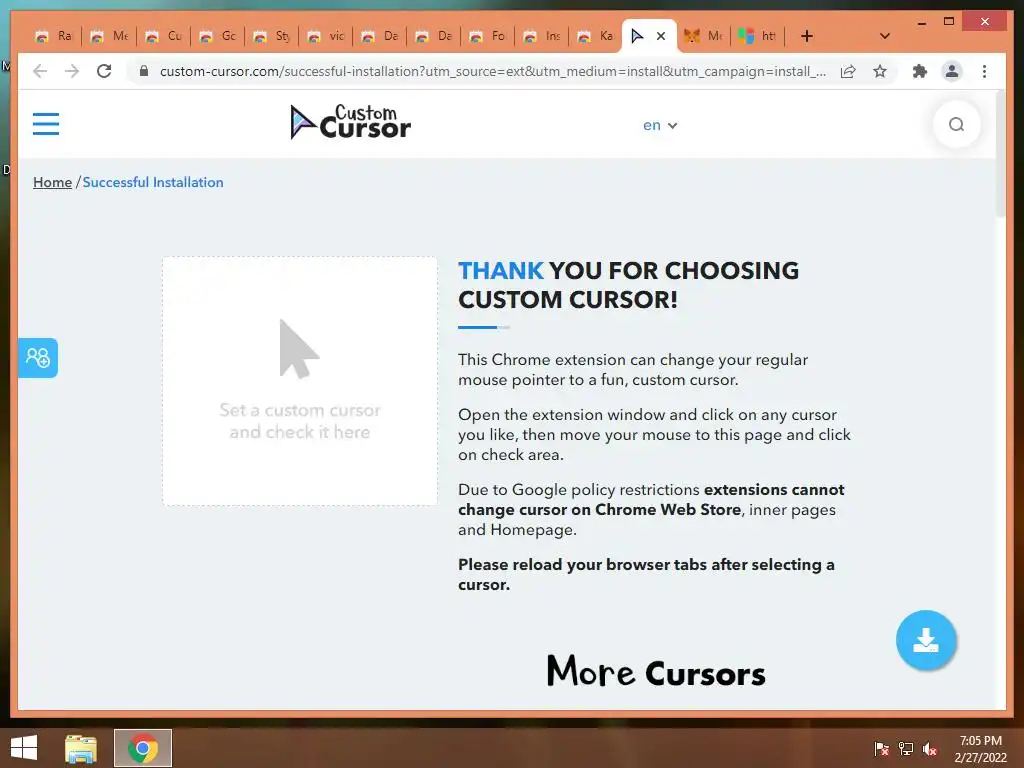
Task: Open the site search magnifier button
Action: coord(956,124)
